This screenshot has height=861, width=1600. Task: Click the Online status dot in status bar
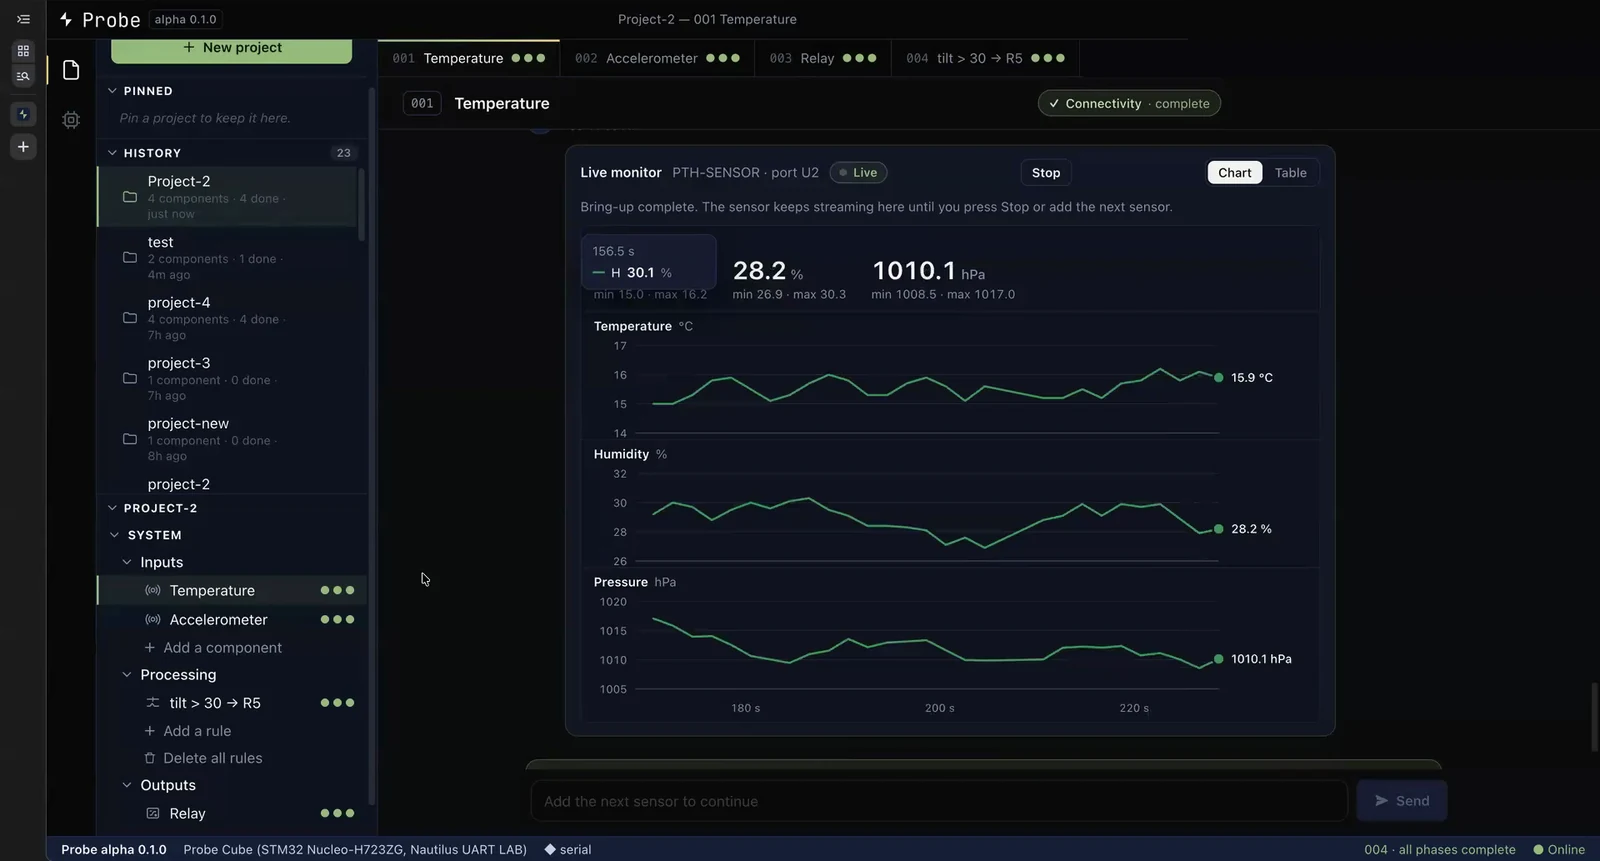[1539, 849]
